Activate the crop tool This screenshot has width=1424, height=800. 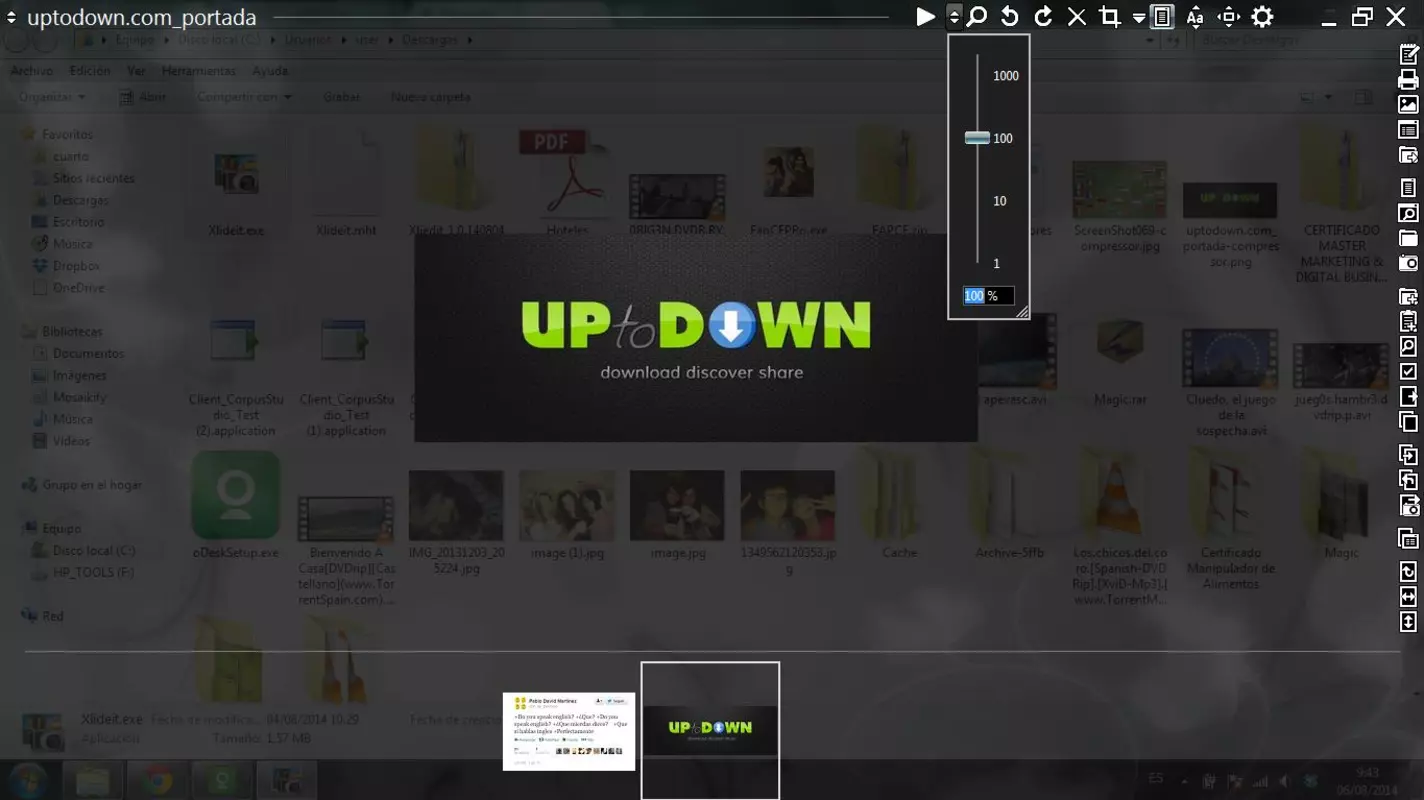tap(1109, 17)
